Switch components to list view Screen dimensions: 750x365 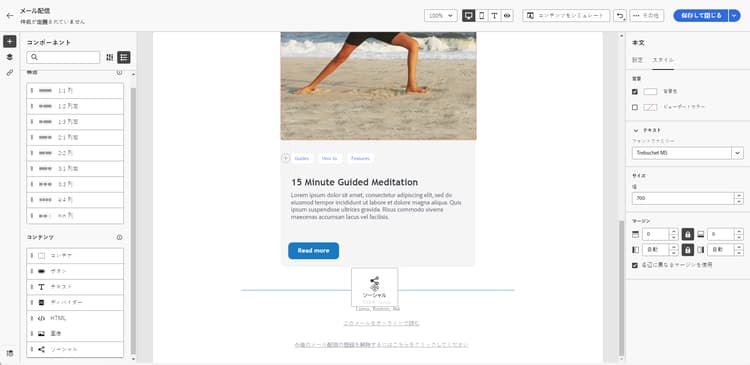pos(124,57)
